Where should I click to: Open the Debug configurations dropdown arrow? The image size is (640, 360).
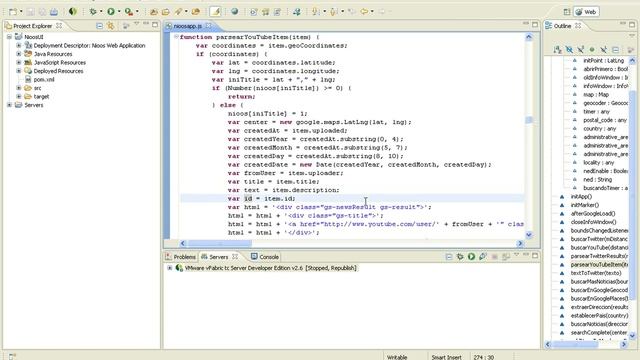coord(101,12)
